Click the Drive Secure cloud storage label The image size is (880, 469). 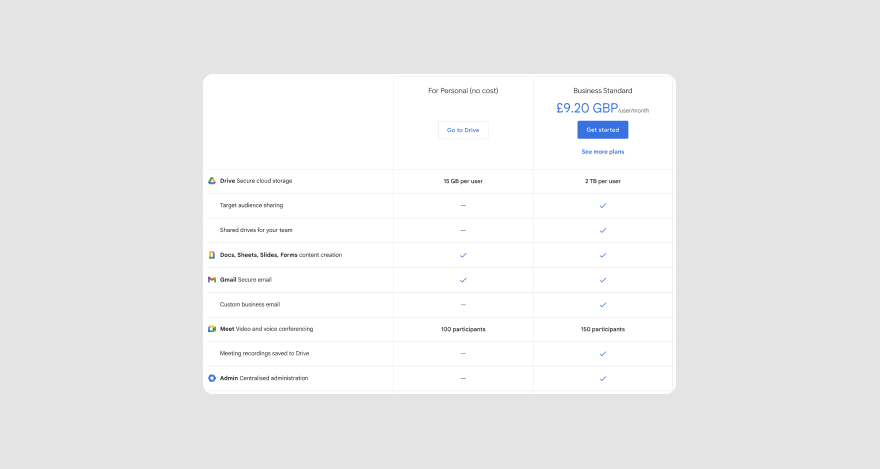256,181
